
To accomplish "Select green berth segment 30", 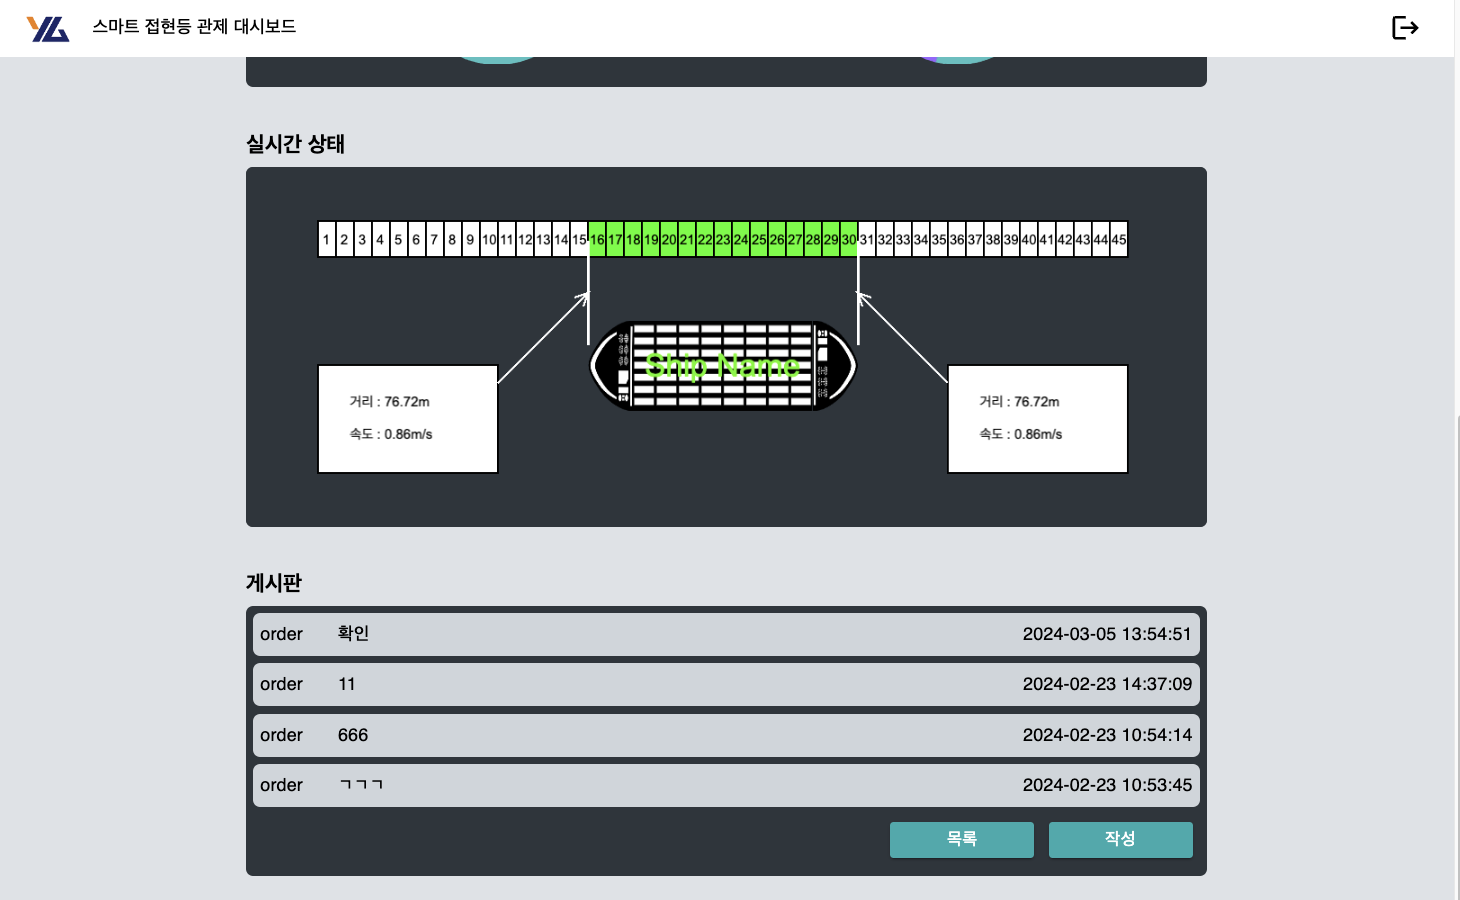I will pyautogui.click(x=849, y=240).
